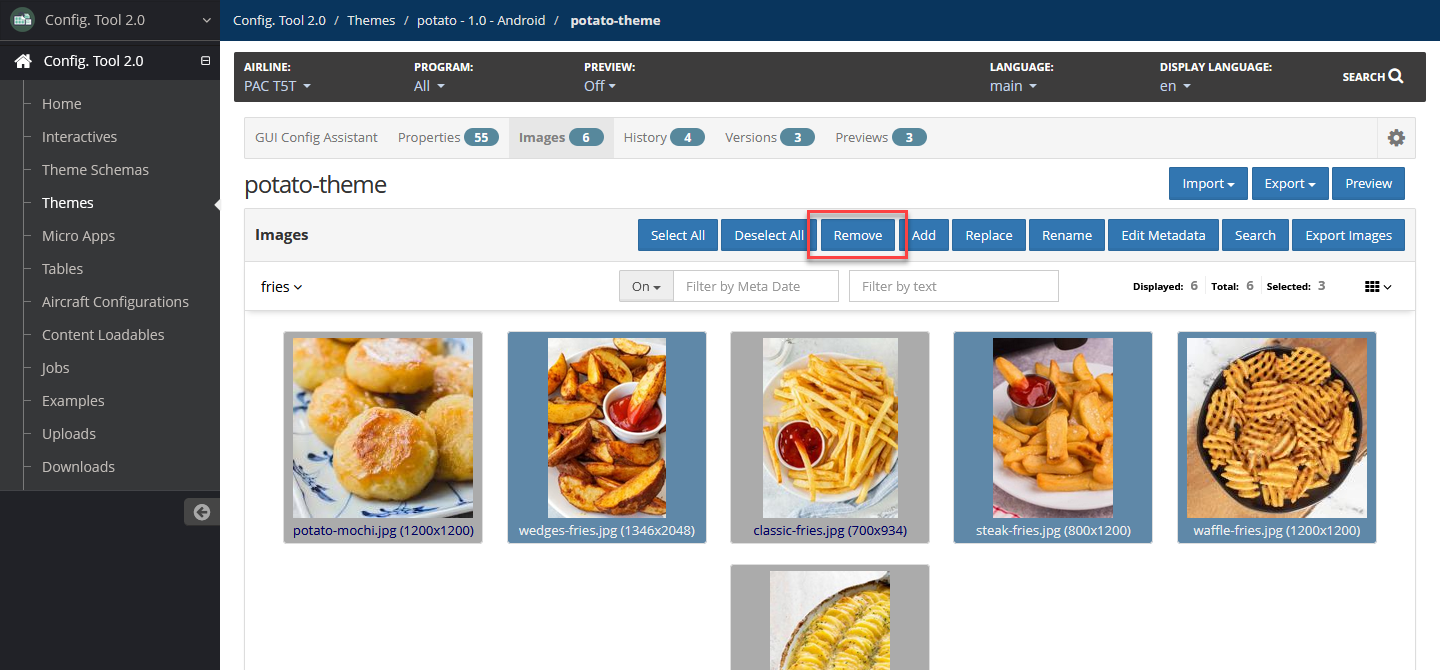Screen dimensions: 1440x670
Task: Expand the Config. Tool 2.0 top dropdown
Action: [x=206, y=20]
